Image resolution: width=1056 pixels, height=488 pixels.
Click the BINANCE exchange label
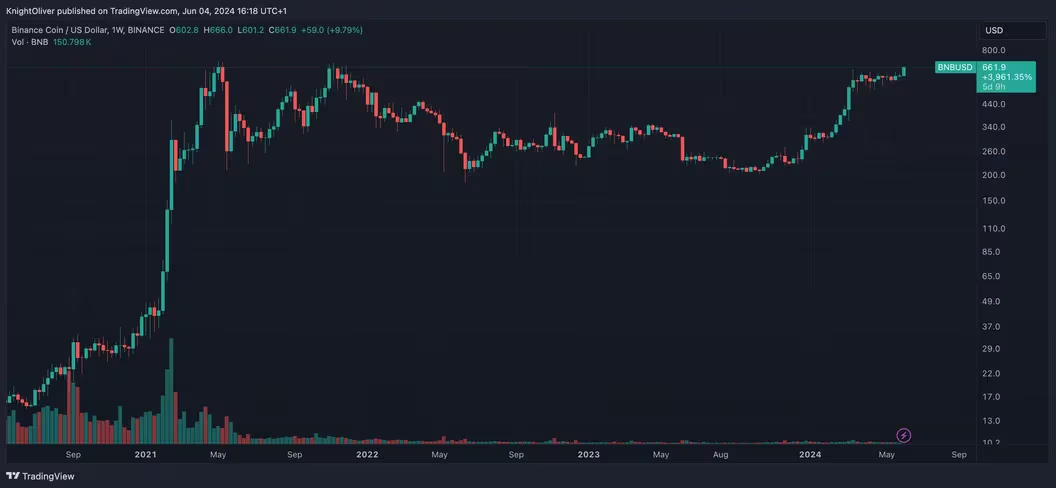coord(147,30)
